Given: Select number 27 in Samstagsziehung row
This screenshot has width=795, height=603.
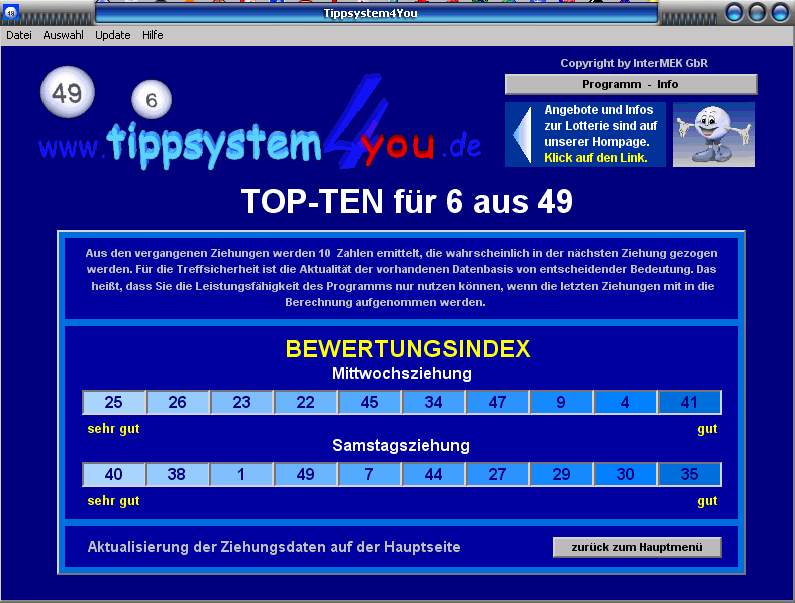Looking at the screenshot, I should pos(497,474).
